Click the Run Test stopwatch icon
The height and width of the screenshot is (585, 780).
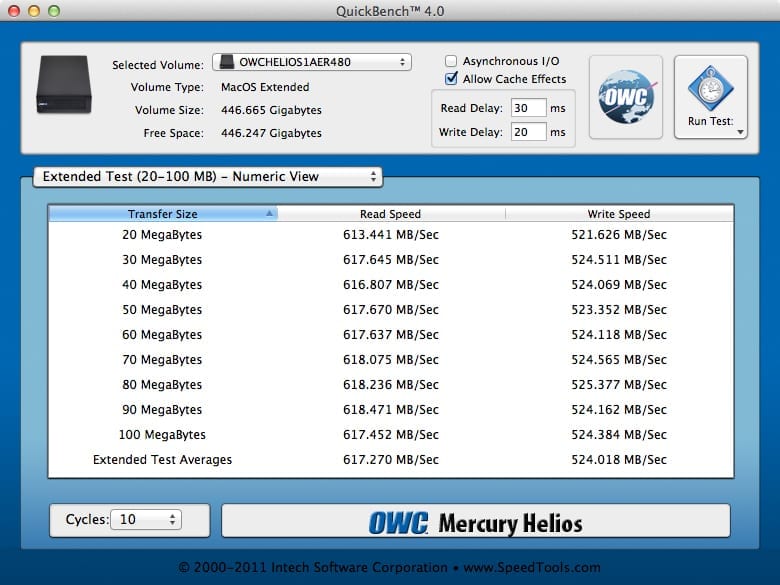pyautogui.click(x=710, y=90)
